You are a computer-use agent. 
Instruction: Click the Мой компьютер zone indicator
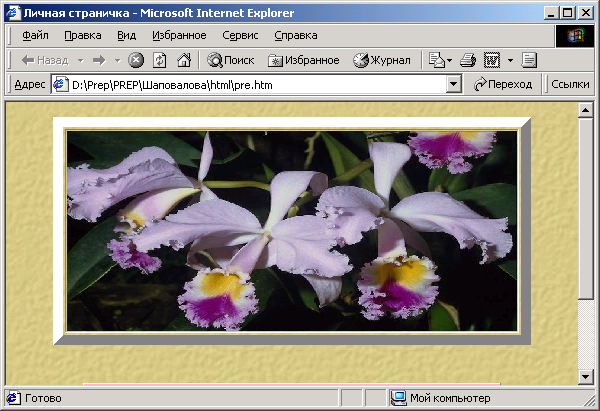click(450, 398)
